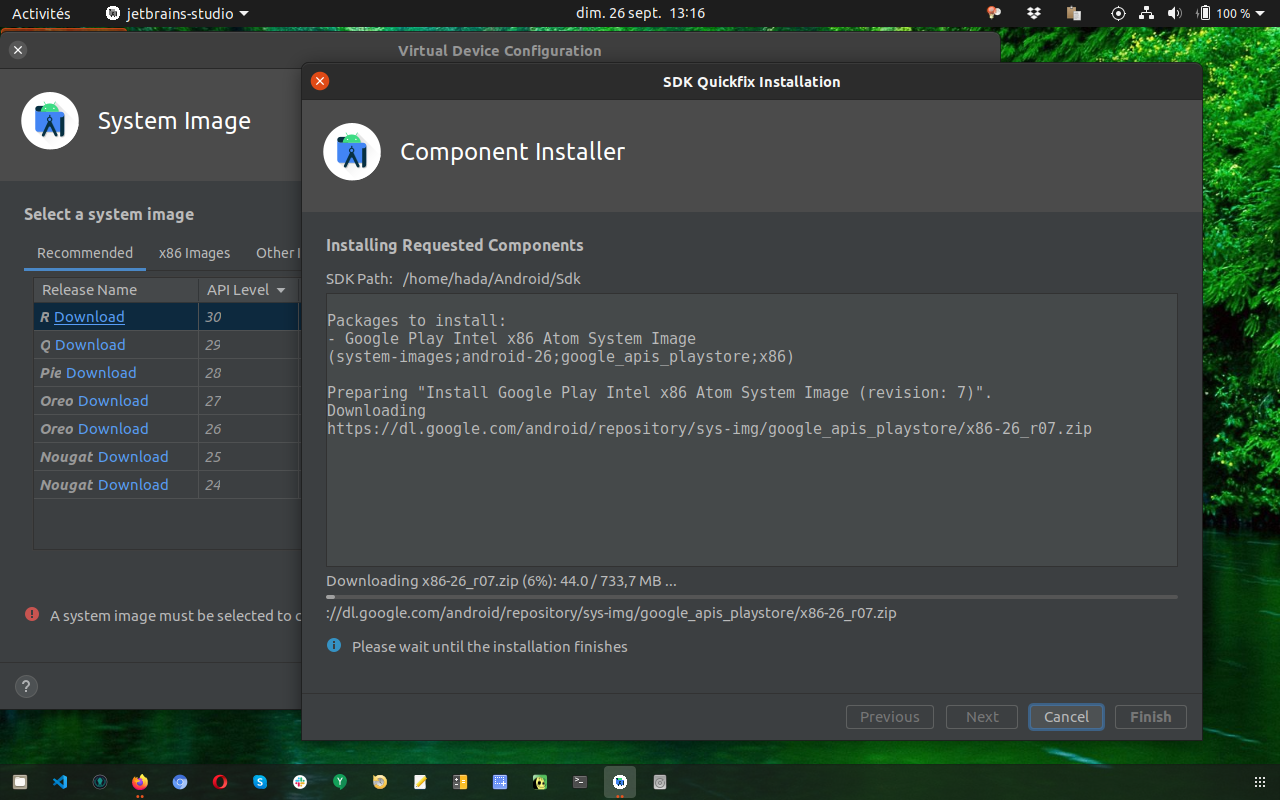The image size is (1280, 800).
Task: Click the Pie Download link
Action: (x=101, y=373)
